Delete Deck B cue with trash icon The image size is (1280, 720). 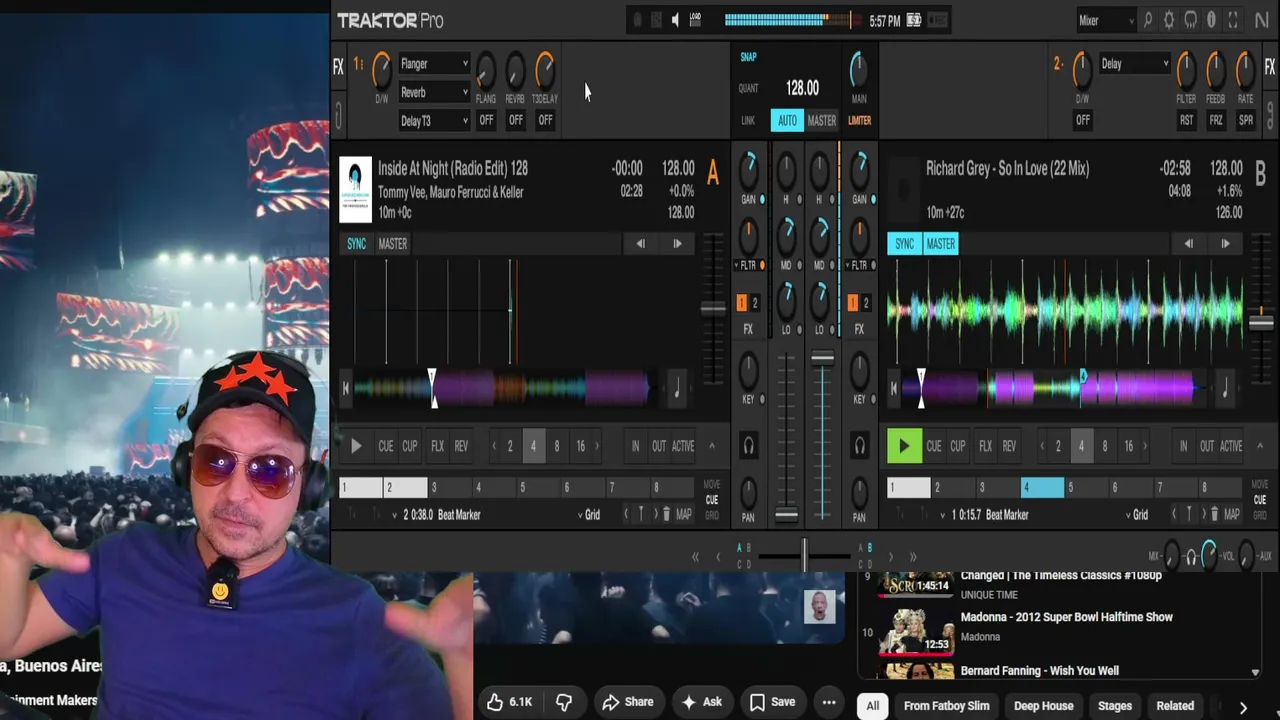[x=1214, y=514]
